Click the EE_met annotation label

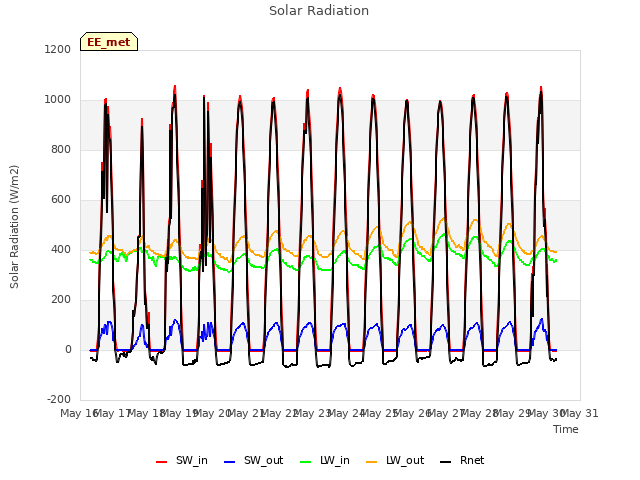(x=109, y=42)
